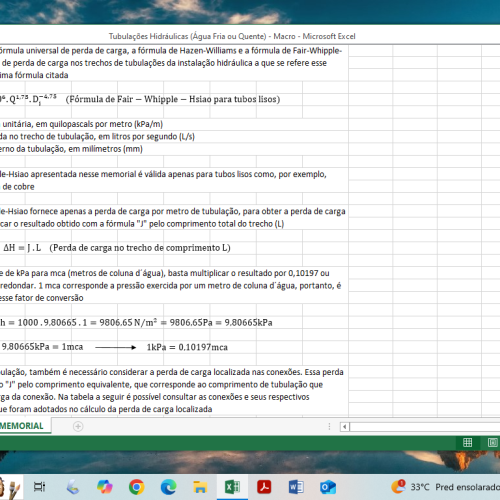Switch to Normal view in status bar
This screenshot has height=500, width=500.
467,442
